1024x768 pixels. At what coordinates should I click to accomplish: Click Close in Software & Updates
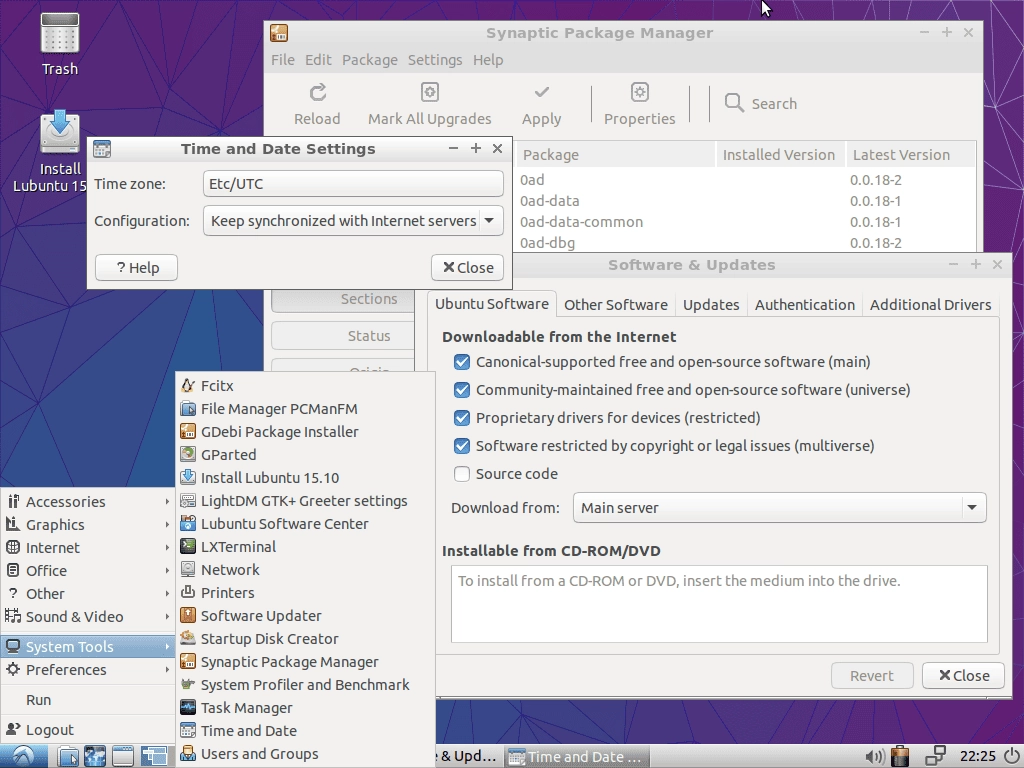tap(964, 676)
